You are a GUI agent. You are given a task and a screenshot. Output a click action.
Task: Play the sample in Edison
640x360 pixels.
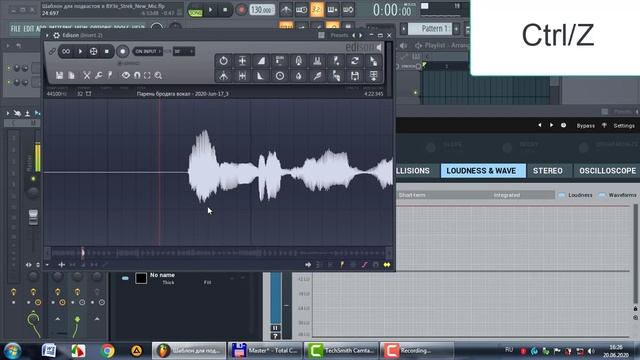point(80,51)
